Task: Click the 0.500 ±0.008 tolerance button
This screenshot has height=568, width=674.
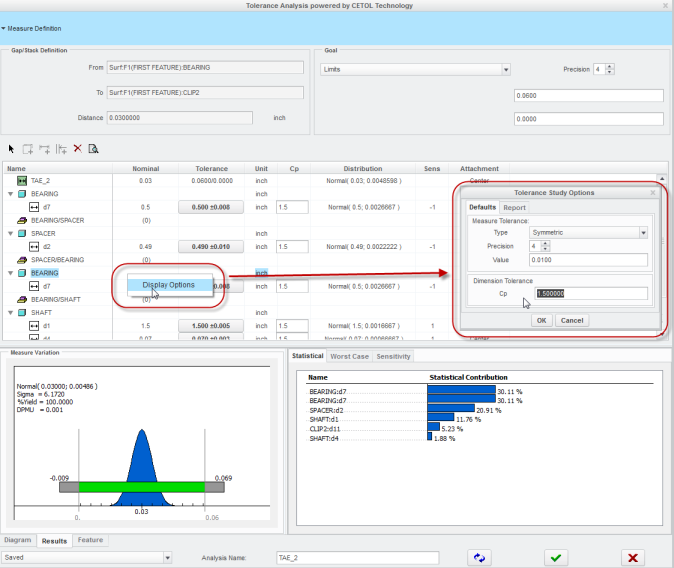Action: pyautogui.click(x=211, y=207)
